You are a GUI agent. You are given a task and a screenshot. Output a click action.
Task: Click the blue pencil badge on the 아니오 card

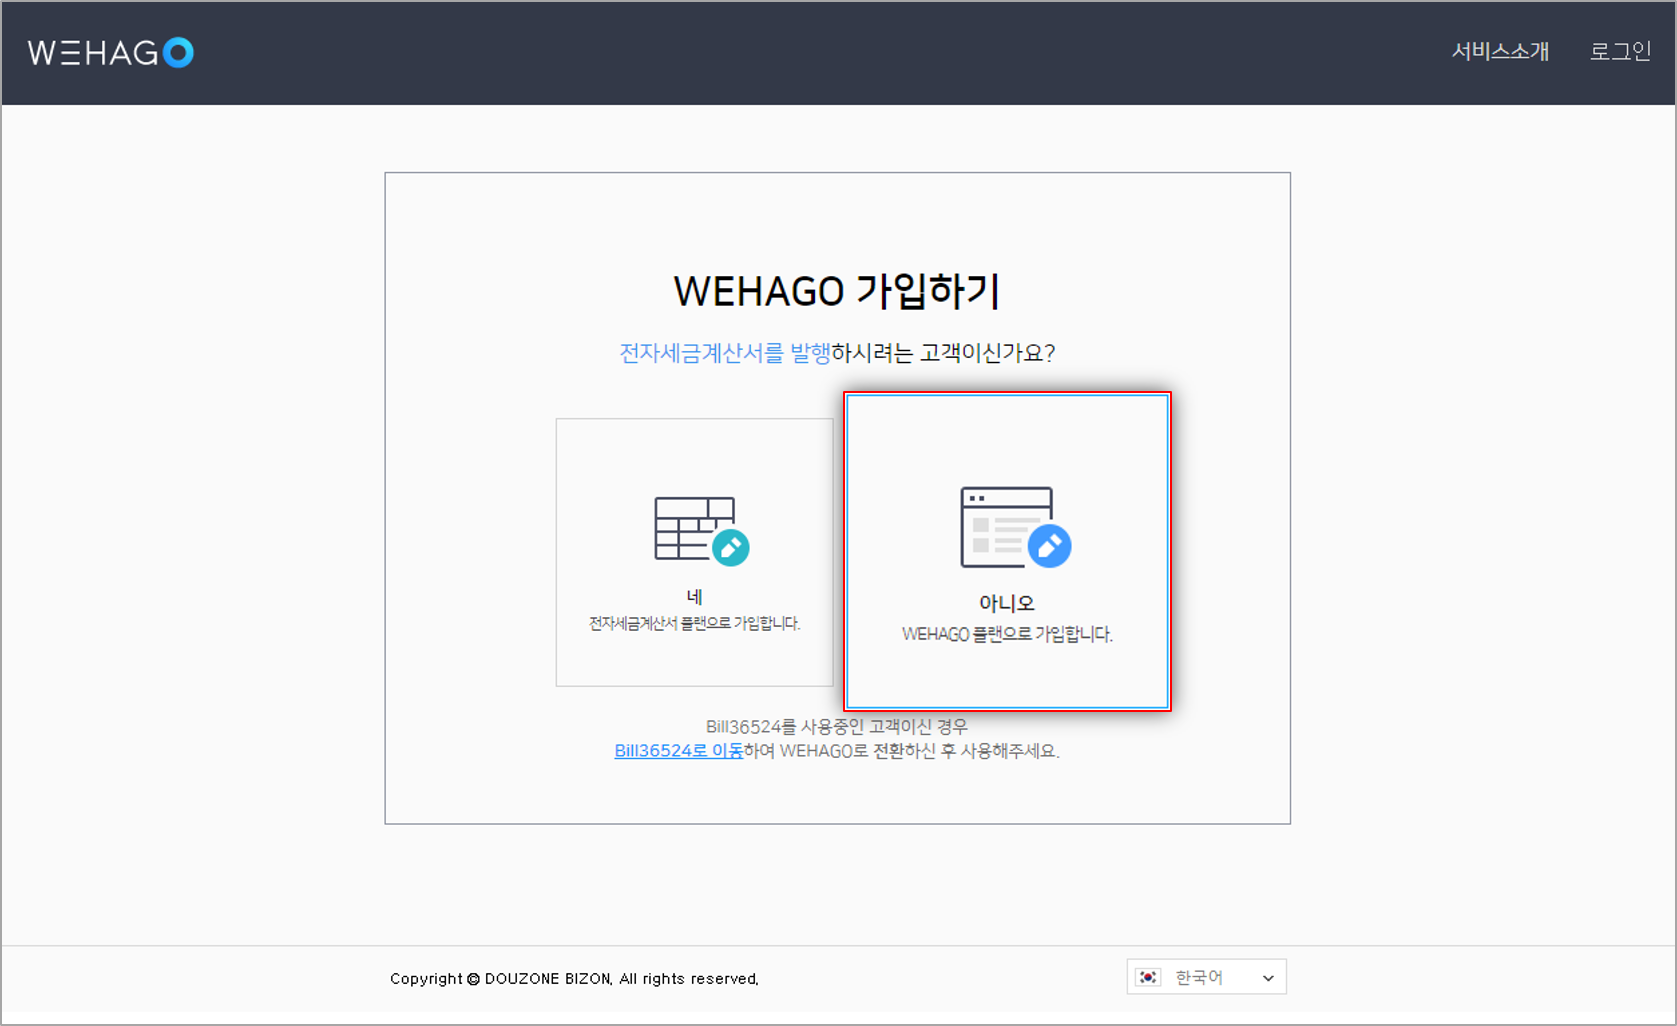(1051, 547)
